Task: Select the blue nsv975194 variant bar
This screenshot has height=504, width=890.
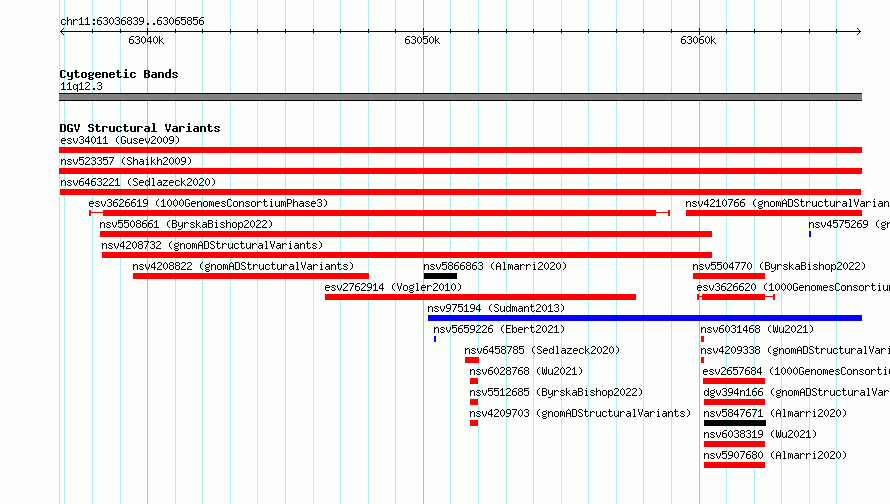Action: coord(645,318)
